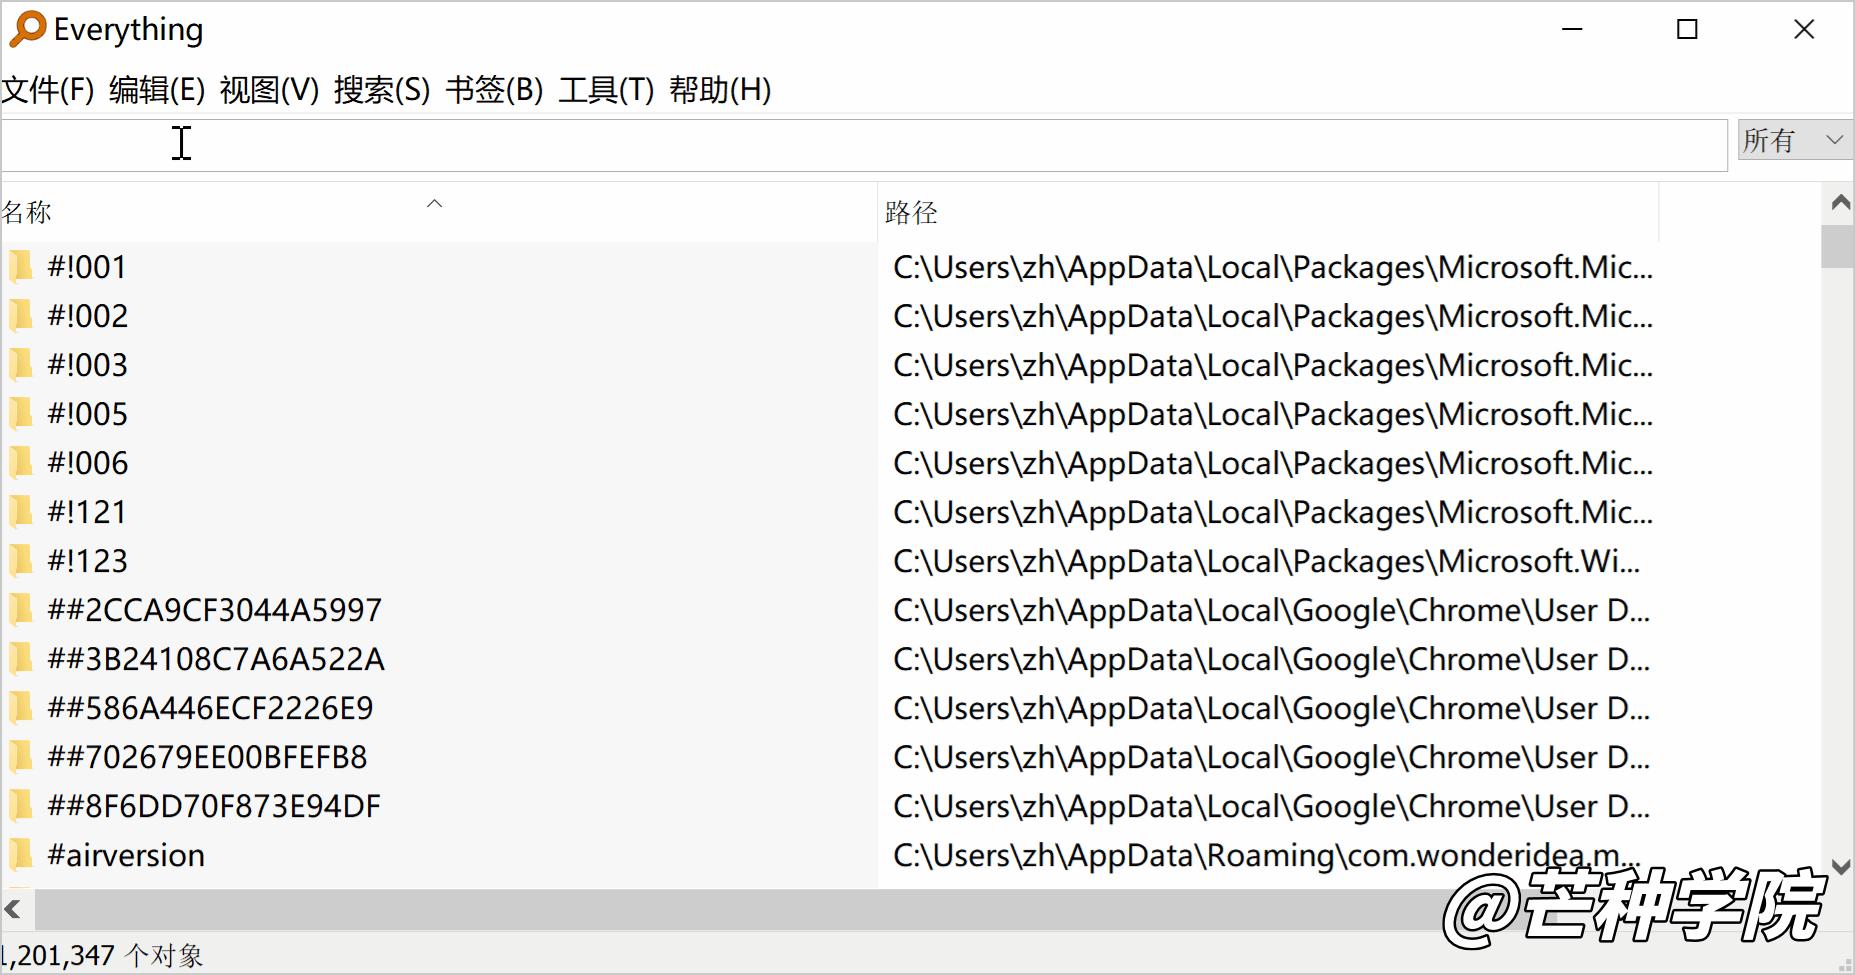Focus the search input field
Screen dimensions: 1855x975
coord(864,145)
